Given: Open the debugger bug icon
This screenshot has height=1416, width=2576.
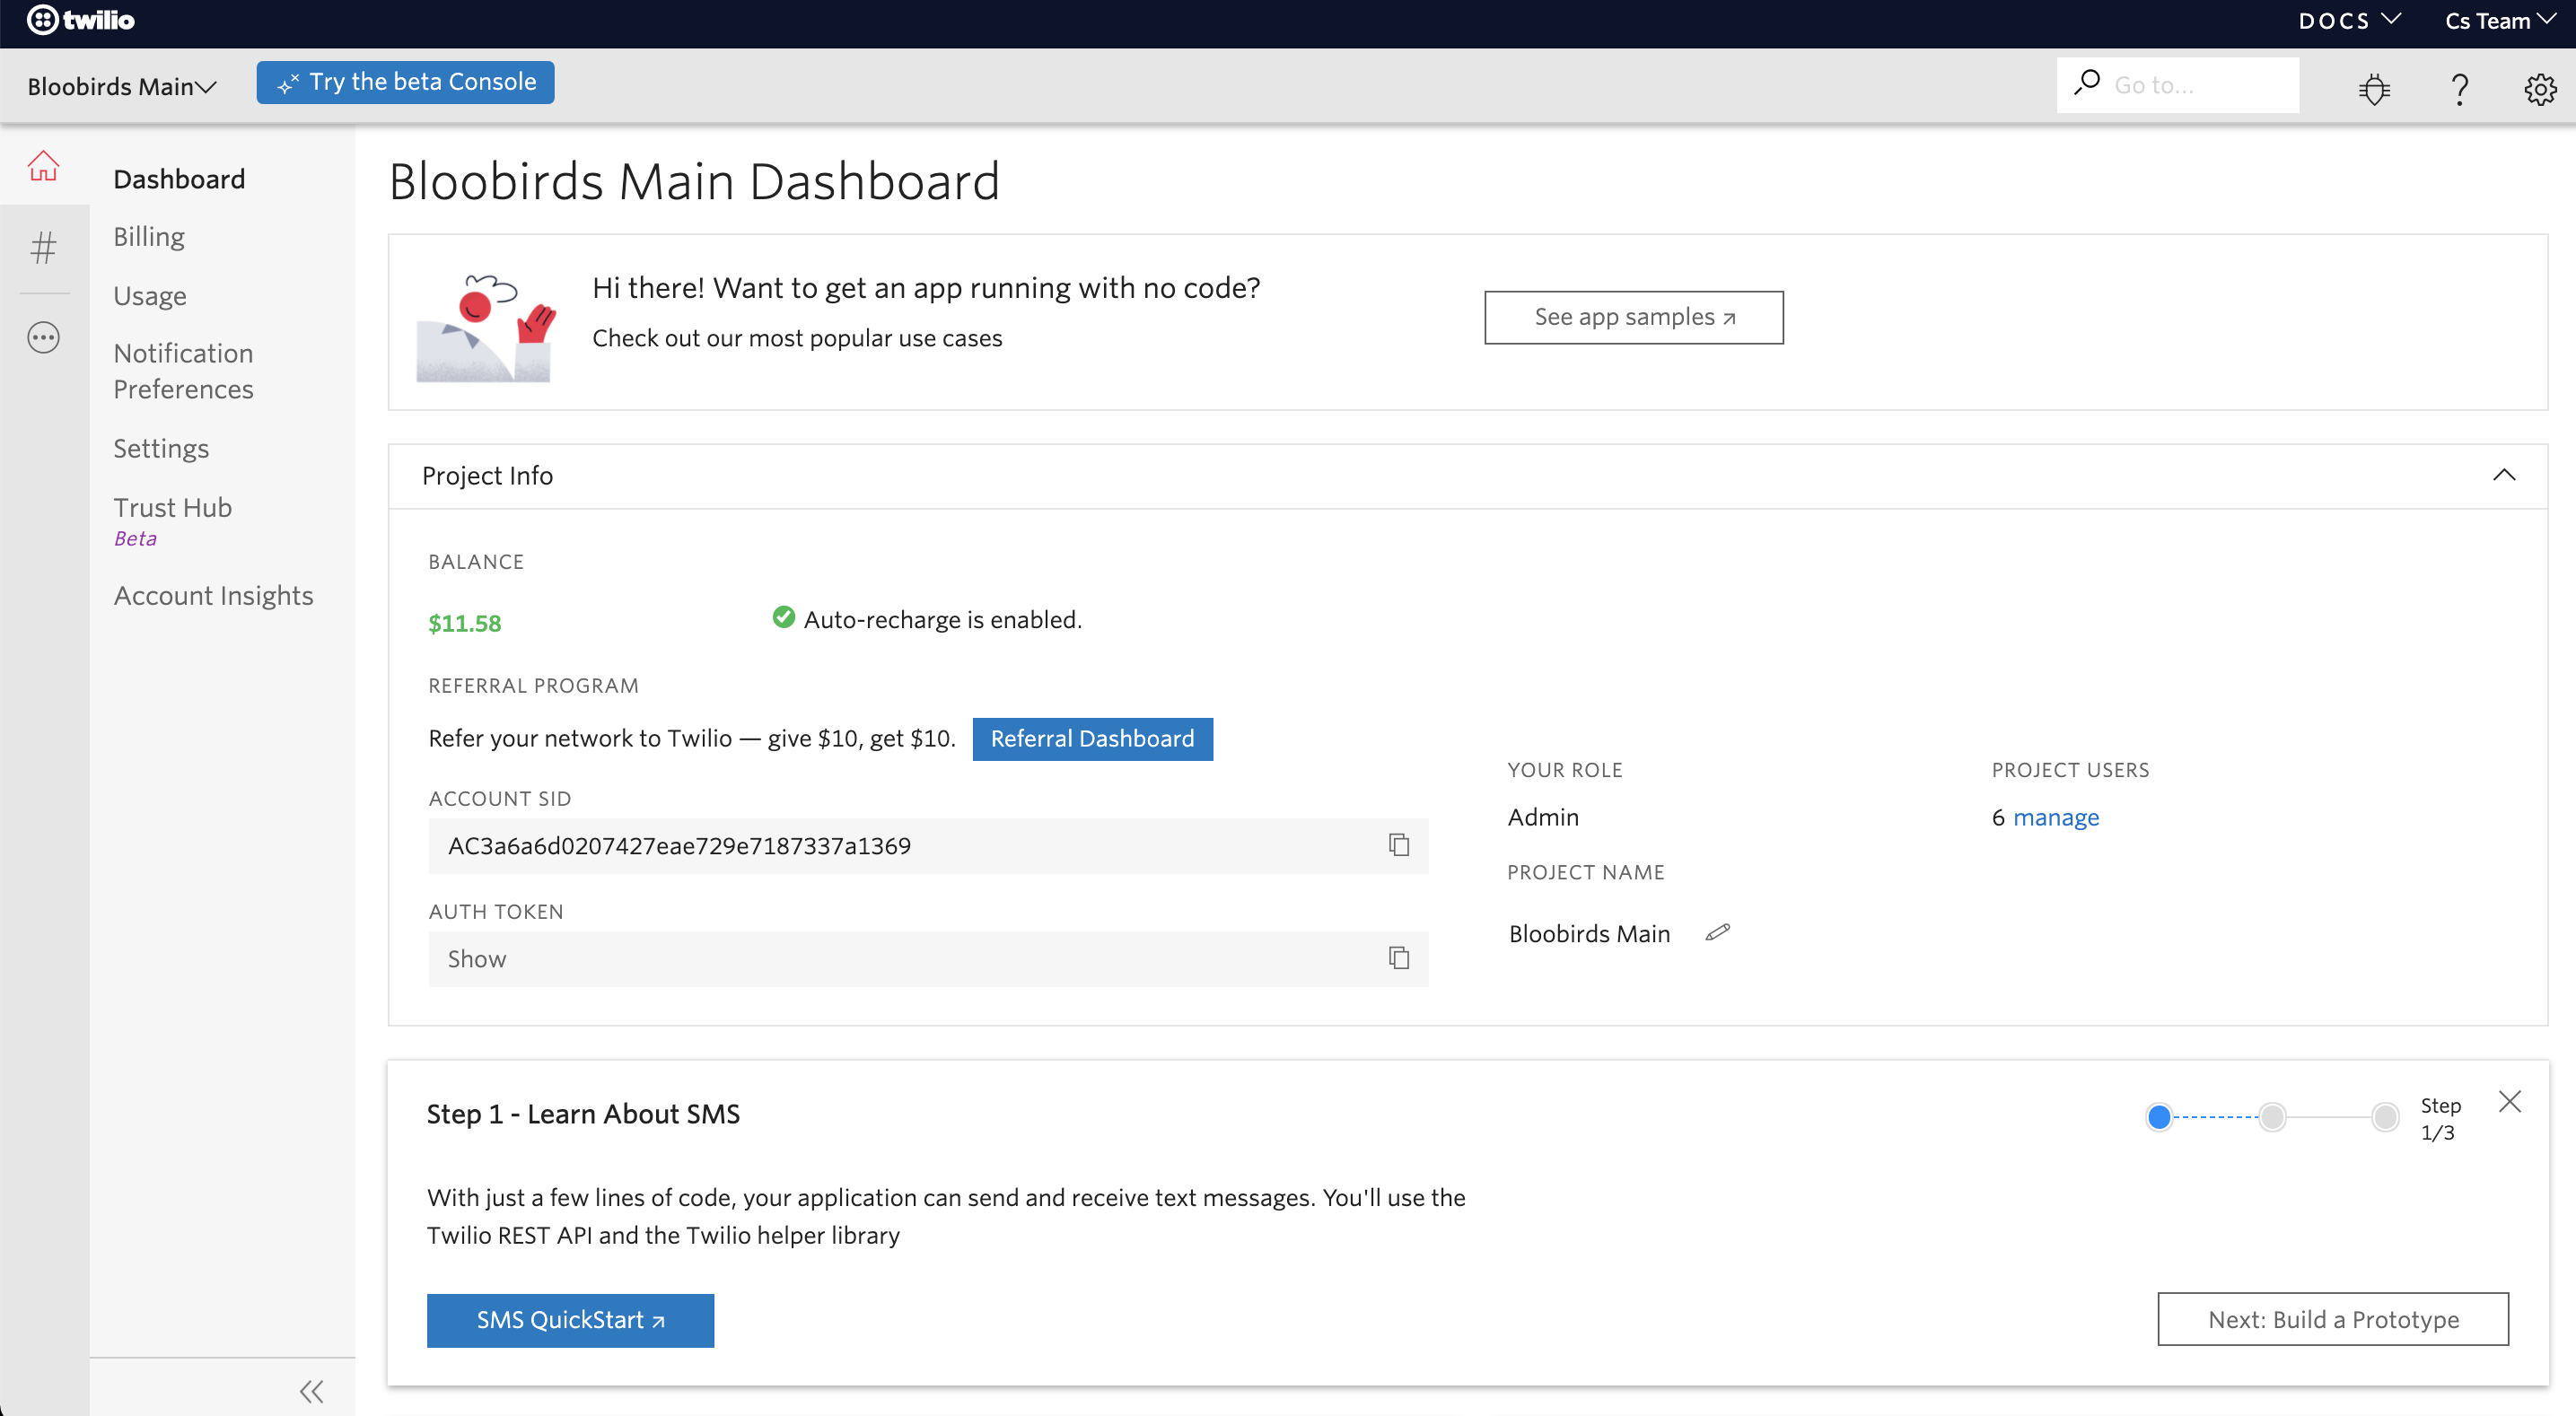Looking at the screenshot, I should (x=2374, y=88).
